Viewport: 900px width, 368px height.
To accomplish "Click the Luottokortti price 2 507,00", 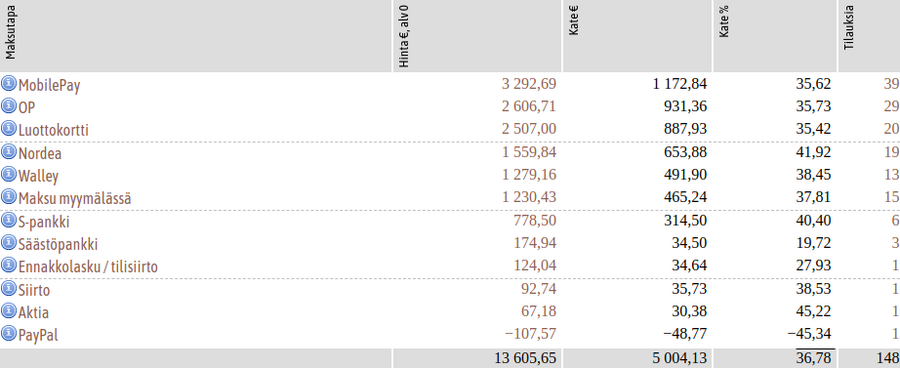I will coord(529,129).
